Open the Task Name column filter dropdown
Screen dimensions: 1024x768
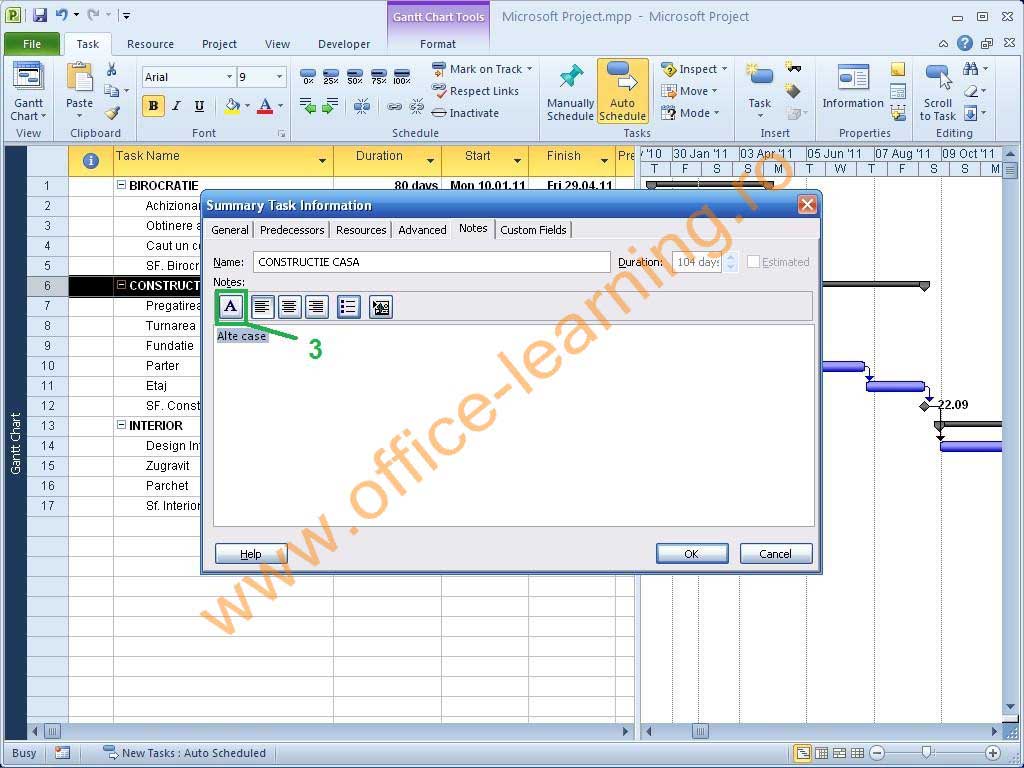(x=322, y=161)
